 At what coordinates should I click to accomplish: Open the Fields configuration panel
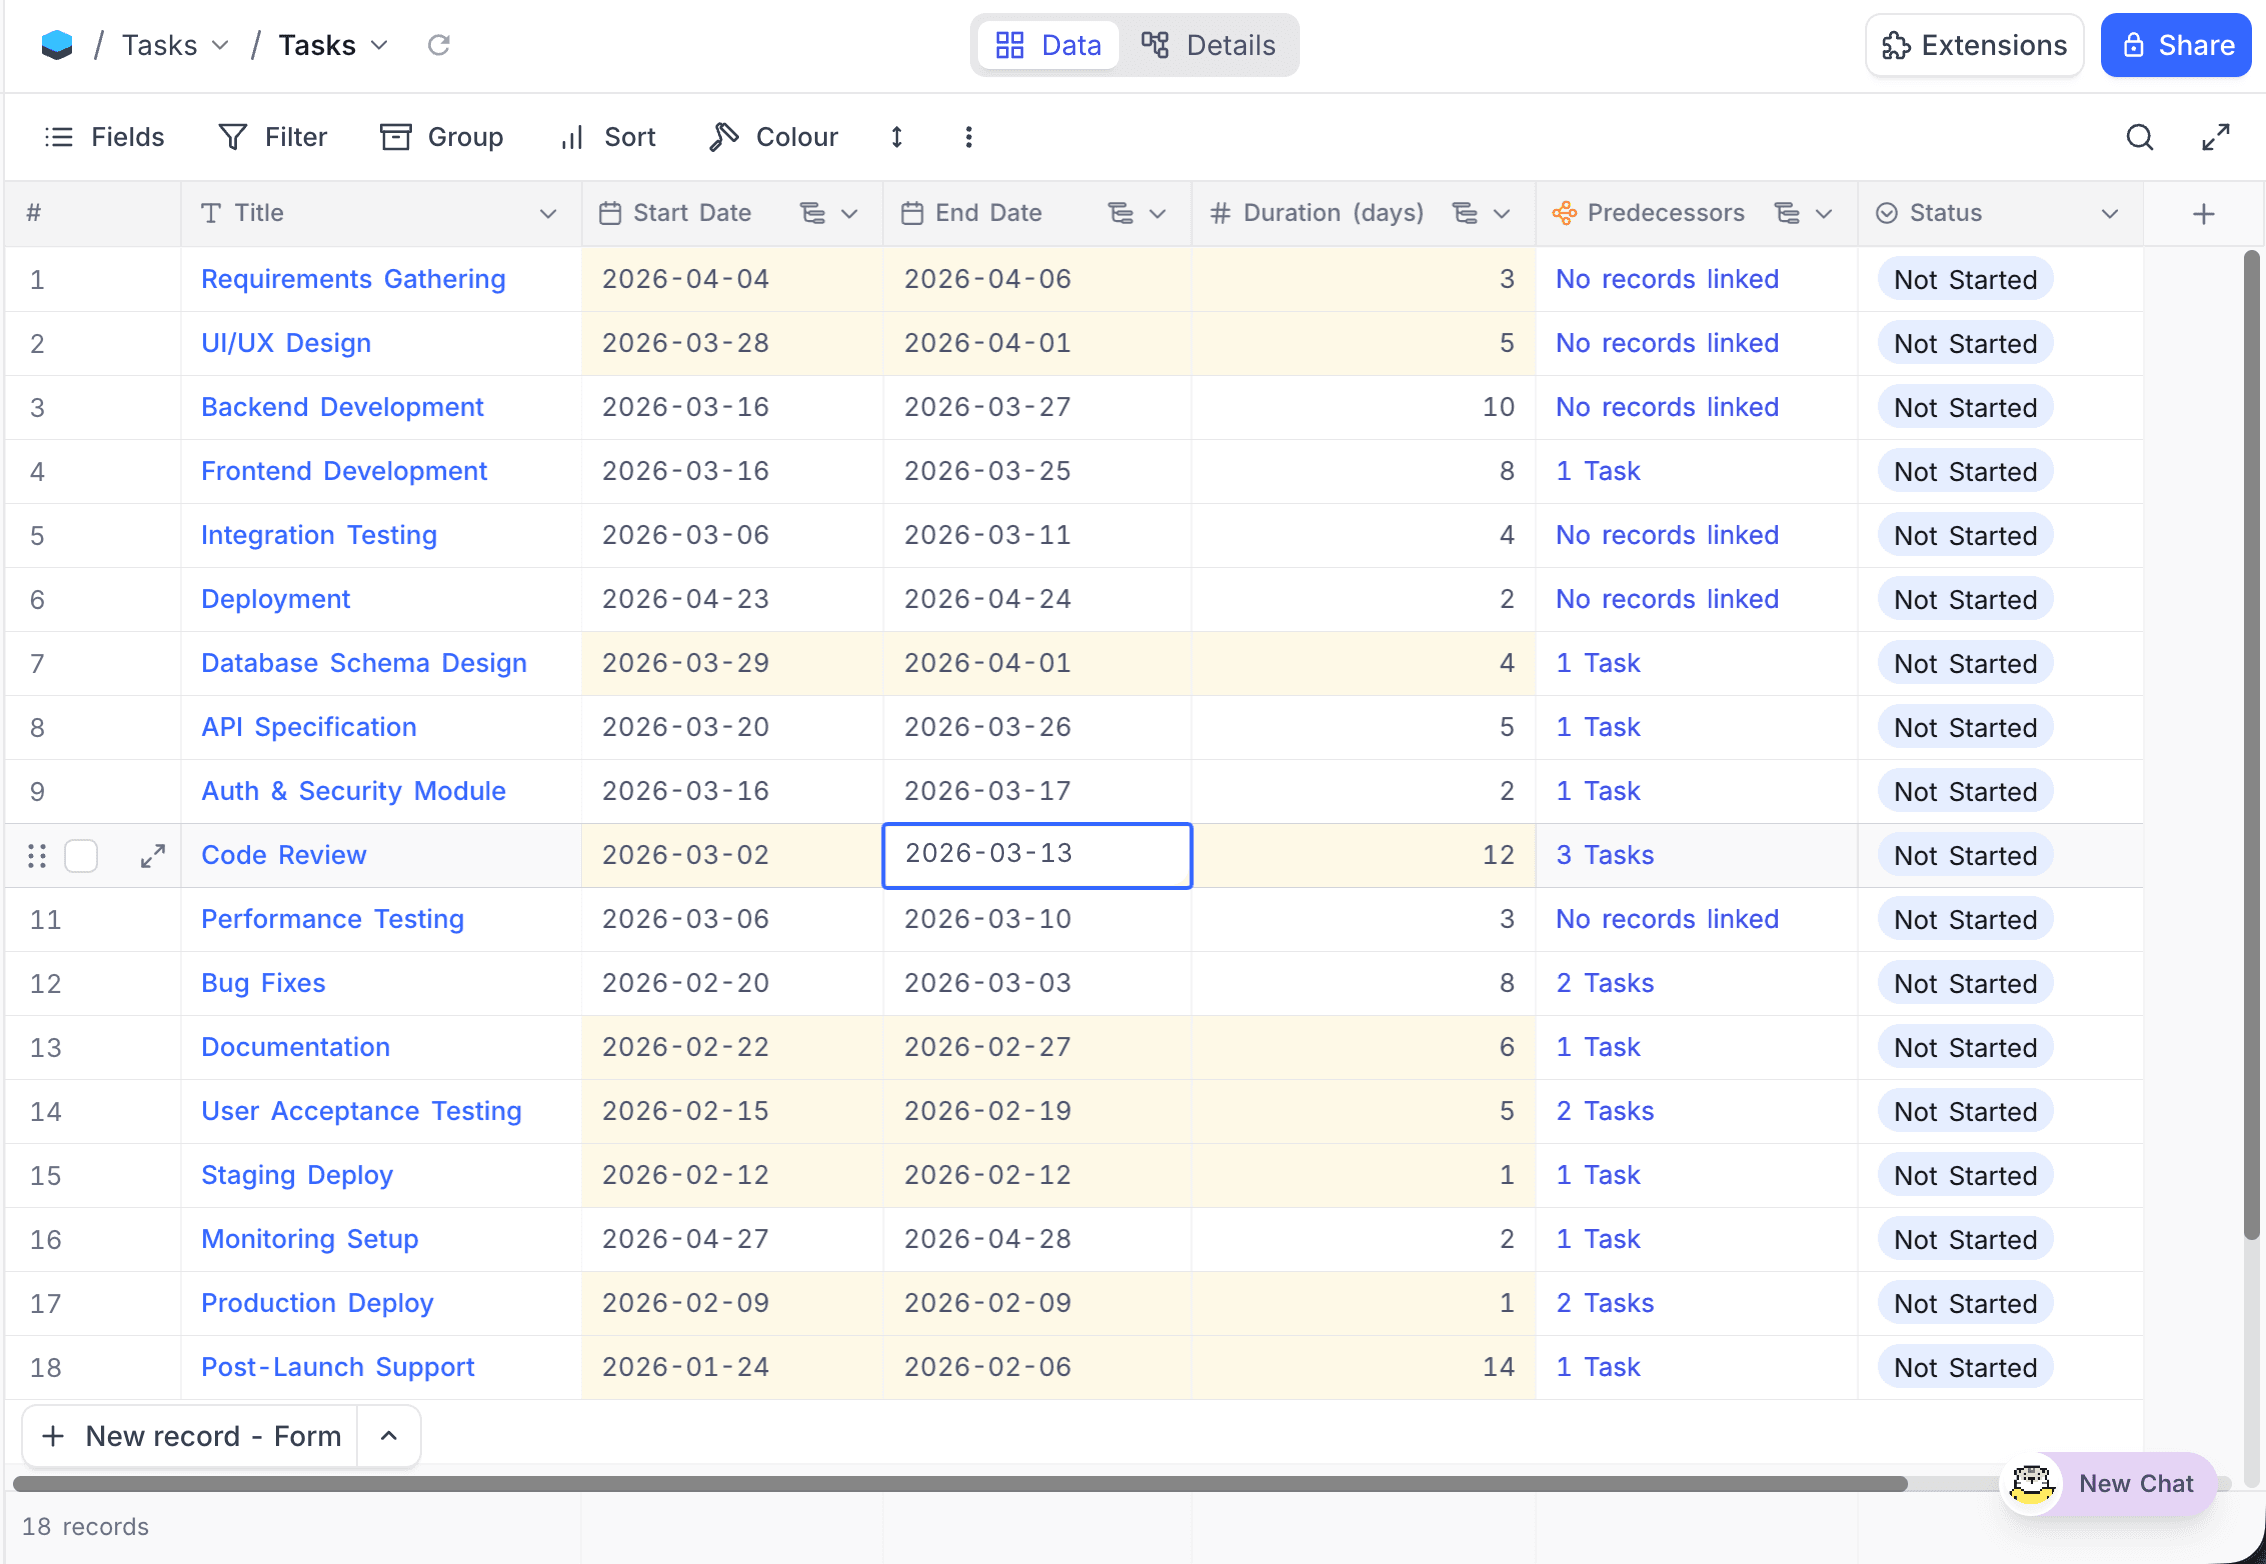(105, 137)
